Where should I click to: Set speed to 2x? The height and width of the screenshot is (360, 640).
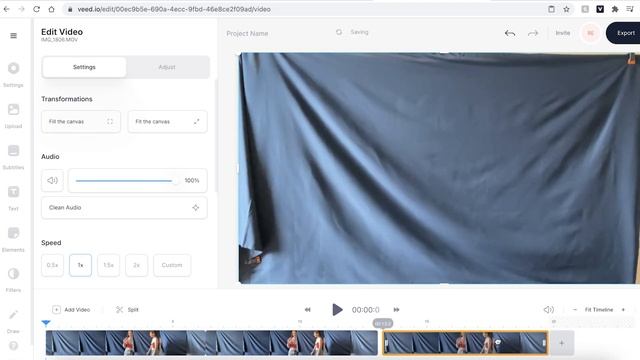[x=136, y=265]
